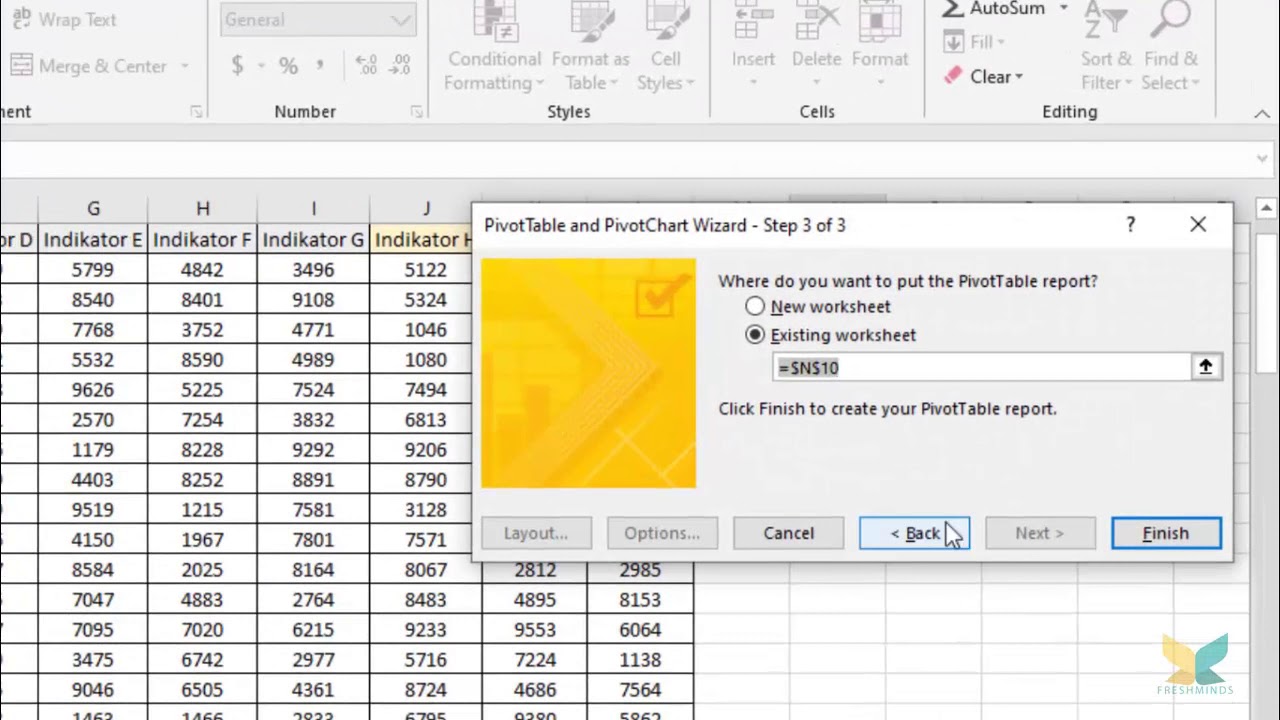1280x720 pixels.
Task: Click the Finish button
Action: click(1166, 533)
